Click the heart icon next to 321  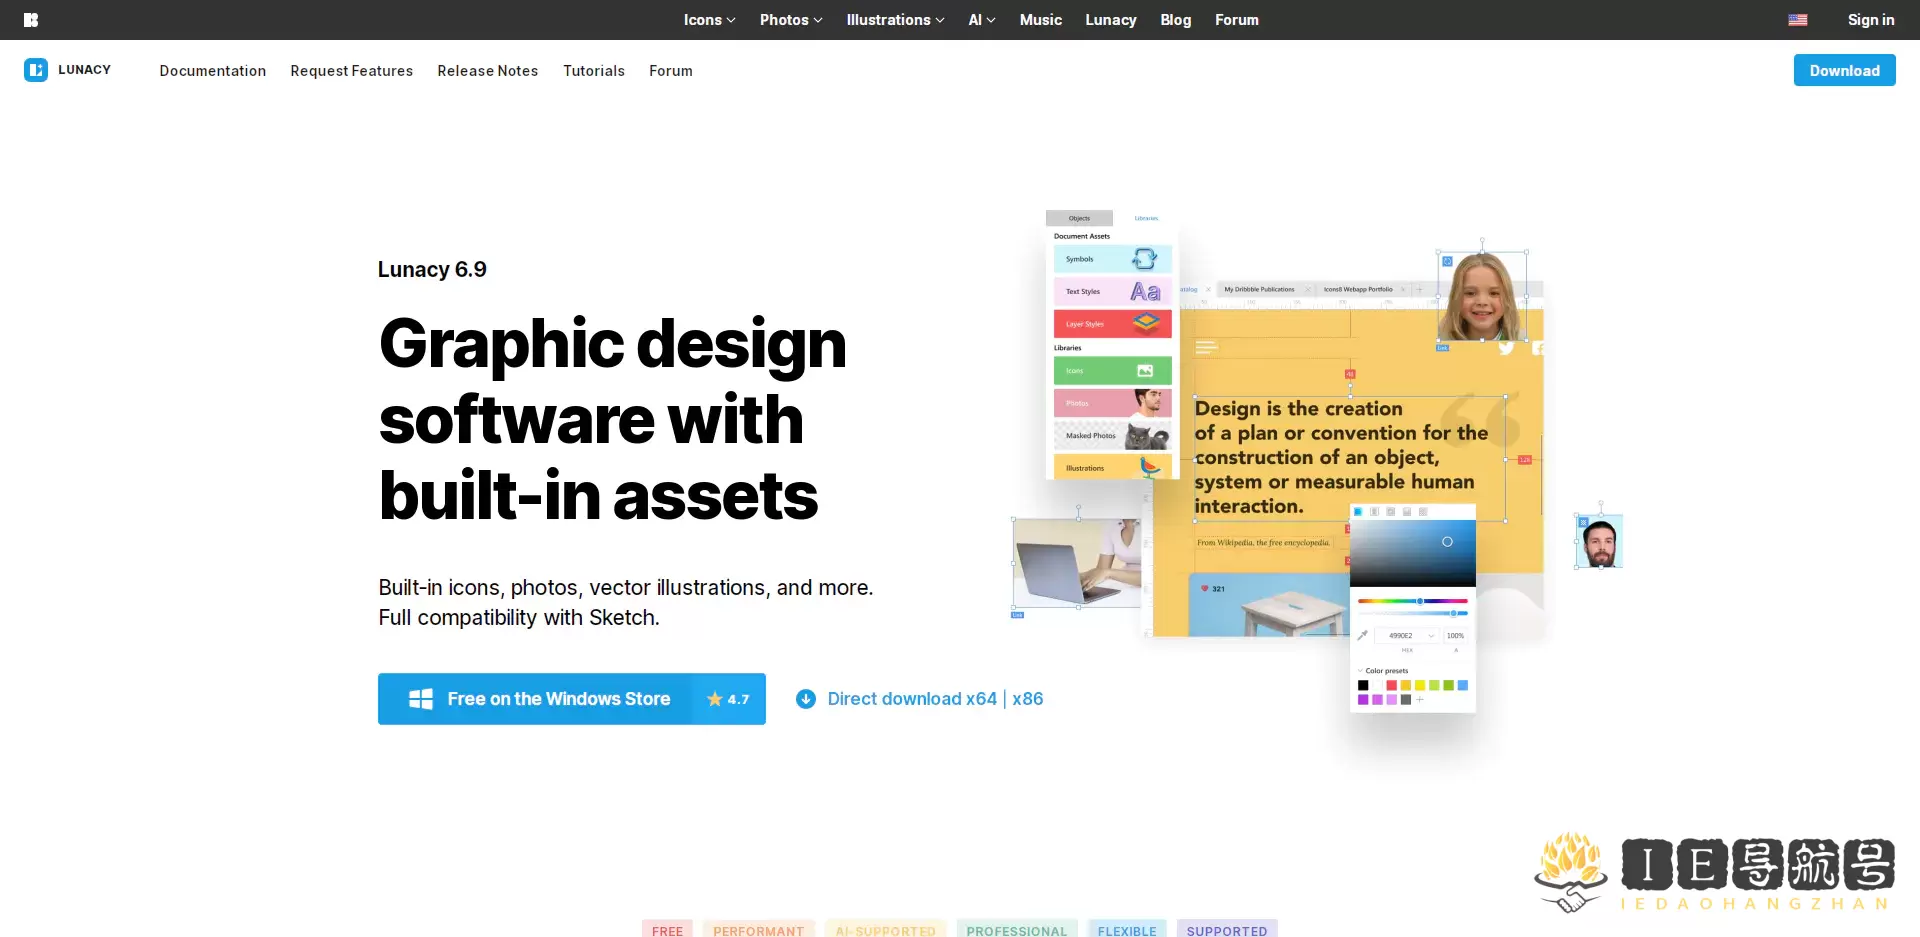click(x=1205, y=588)
